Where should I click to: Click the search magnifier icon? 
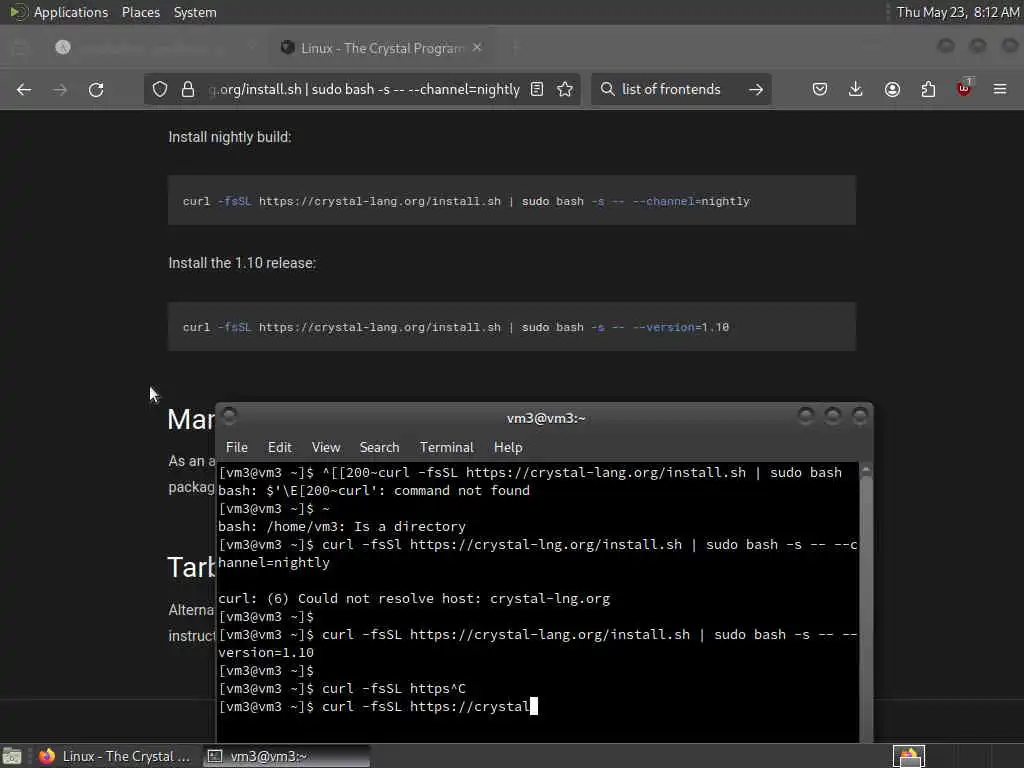click(607, 89)
